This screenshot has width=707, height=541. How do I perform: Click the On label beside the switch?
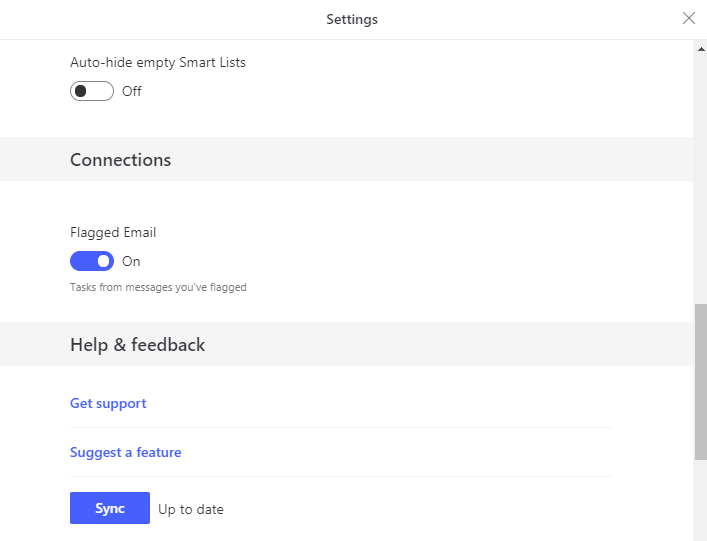[131, 261]
